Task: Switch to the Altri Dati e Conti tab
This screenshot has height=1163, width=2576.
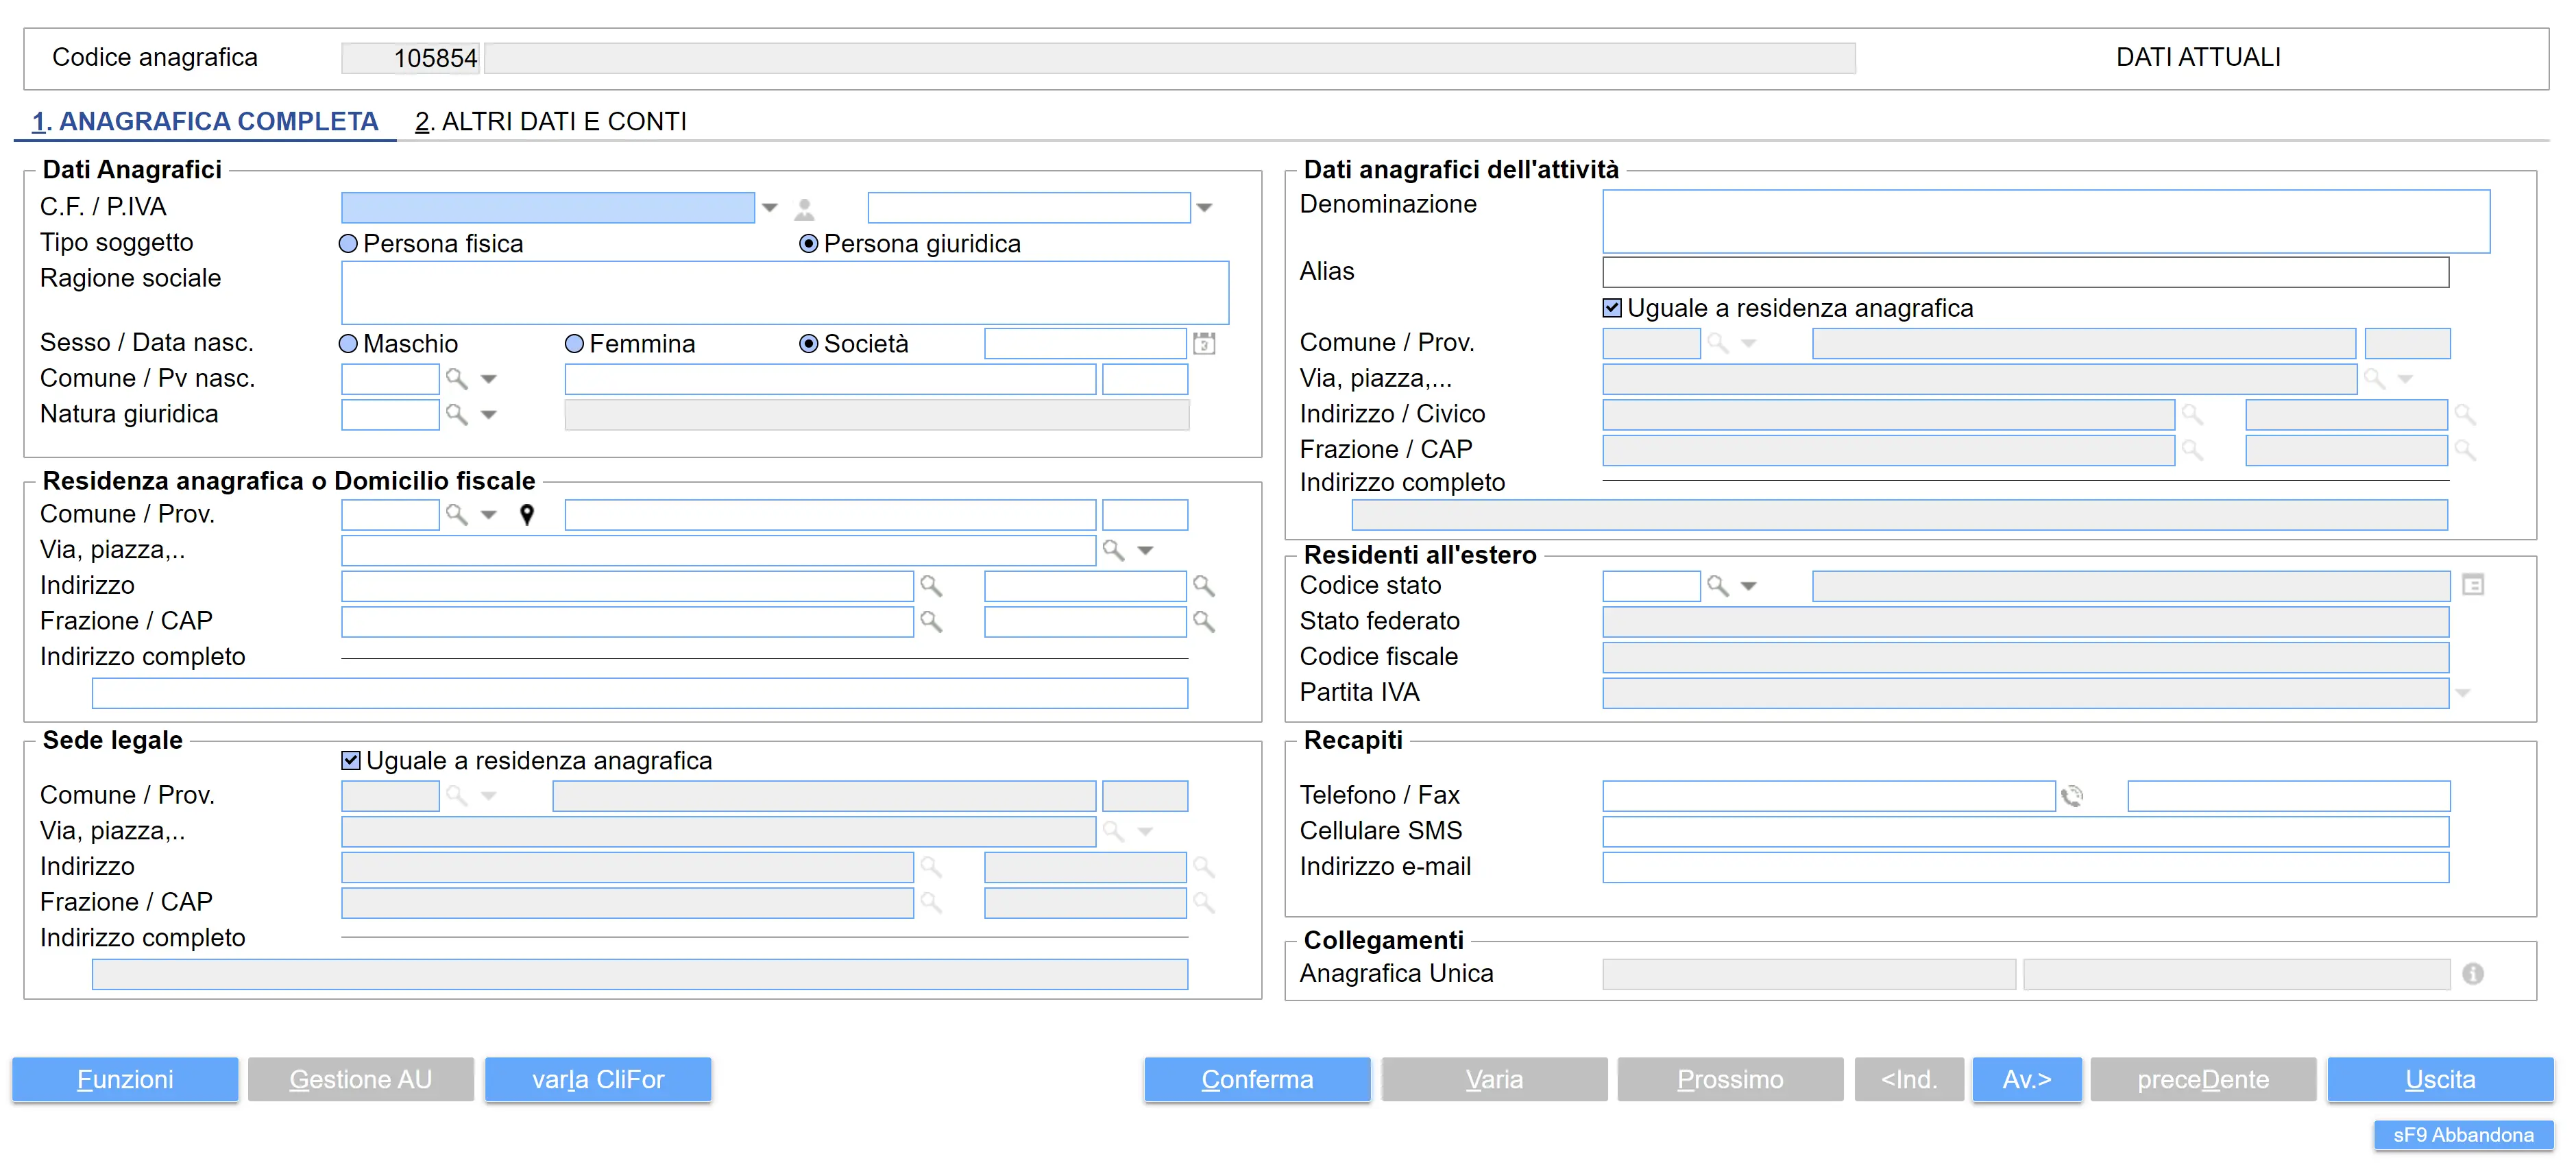Action: [x=551, y=122]
